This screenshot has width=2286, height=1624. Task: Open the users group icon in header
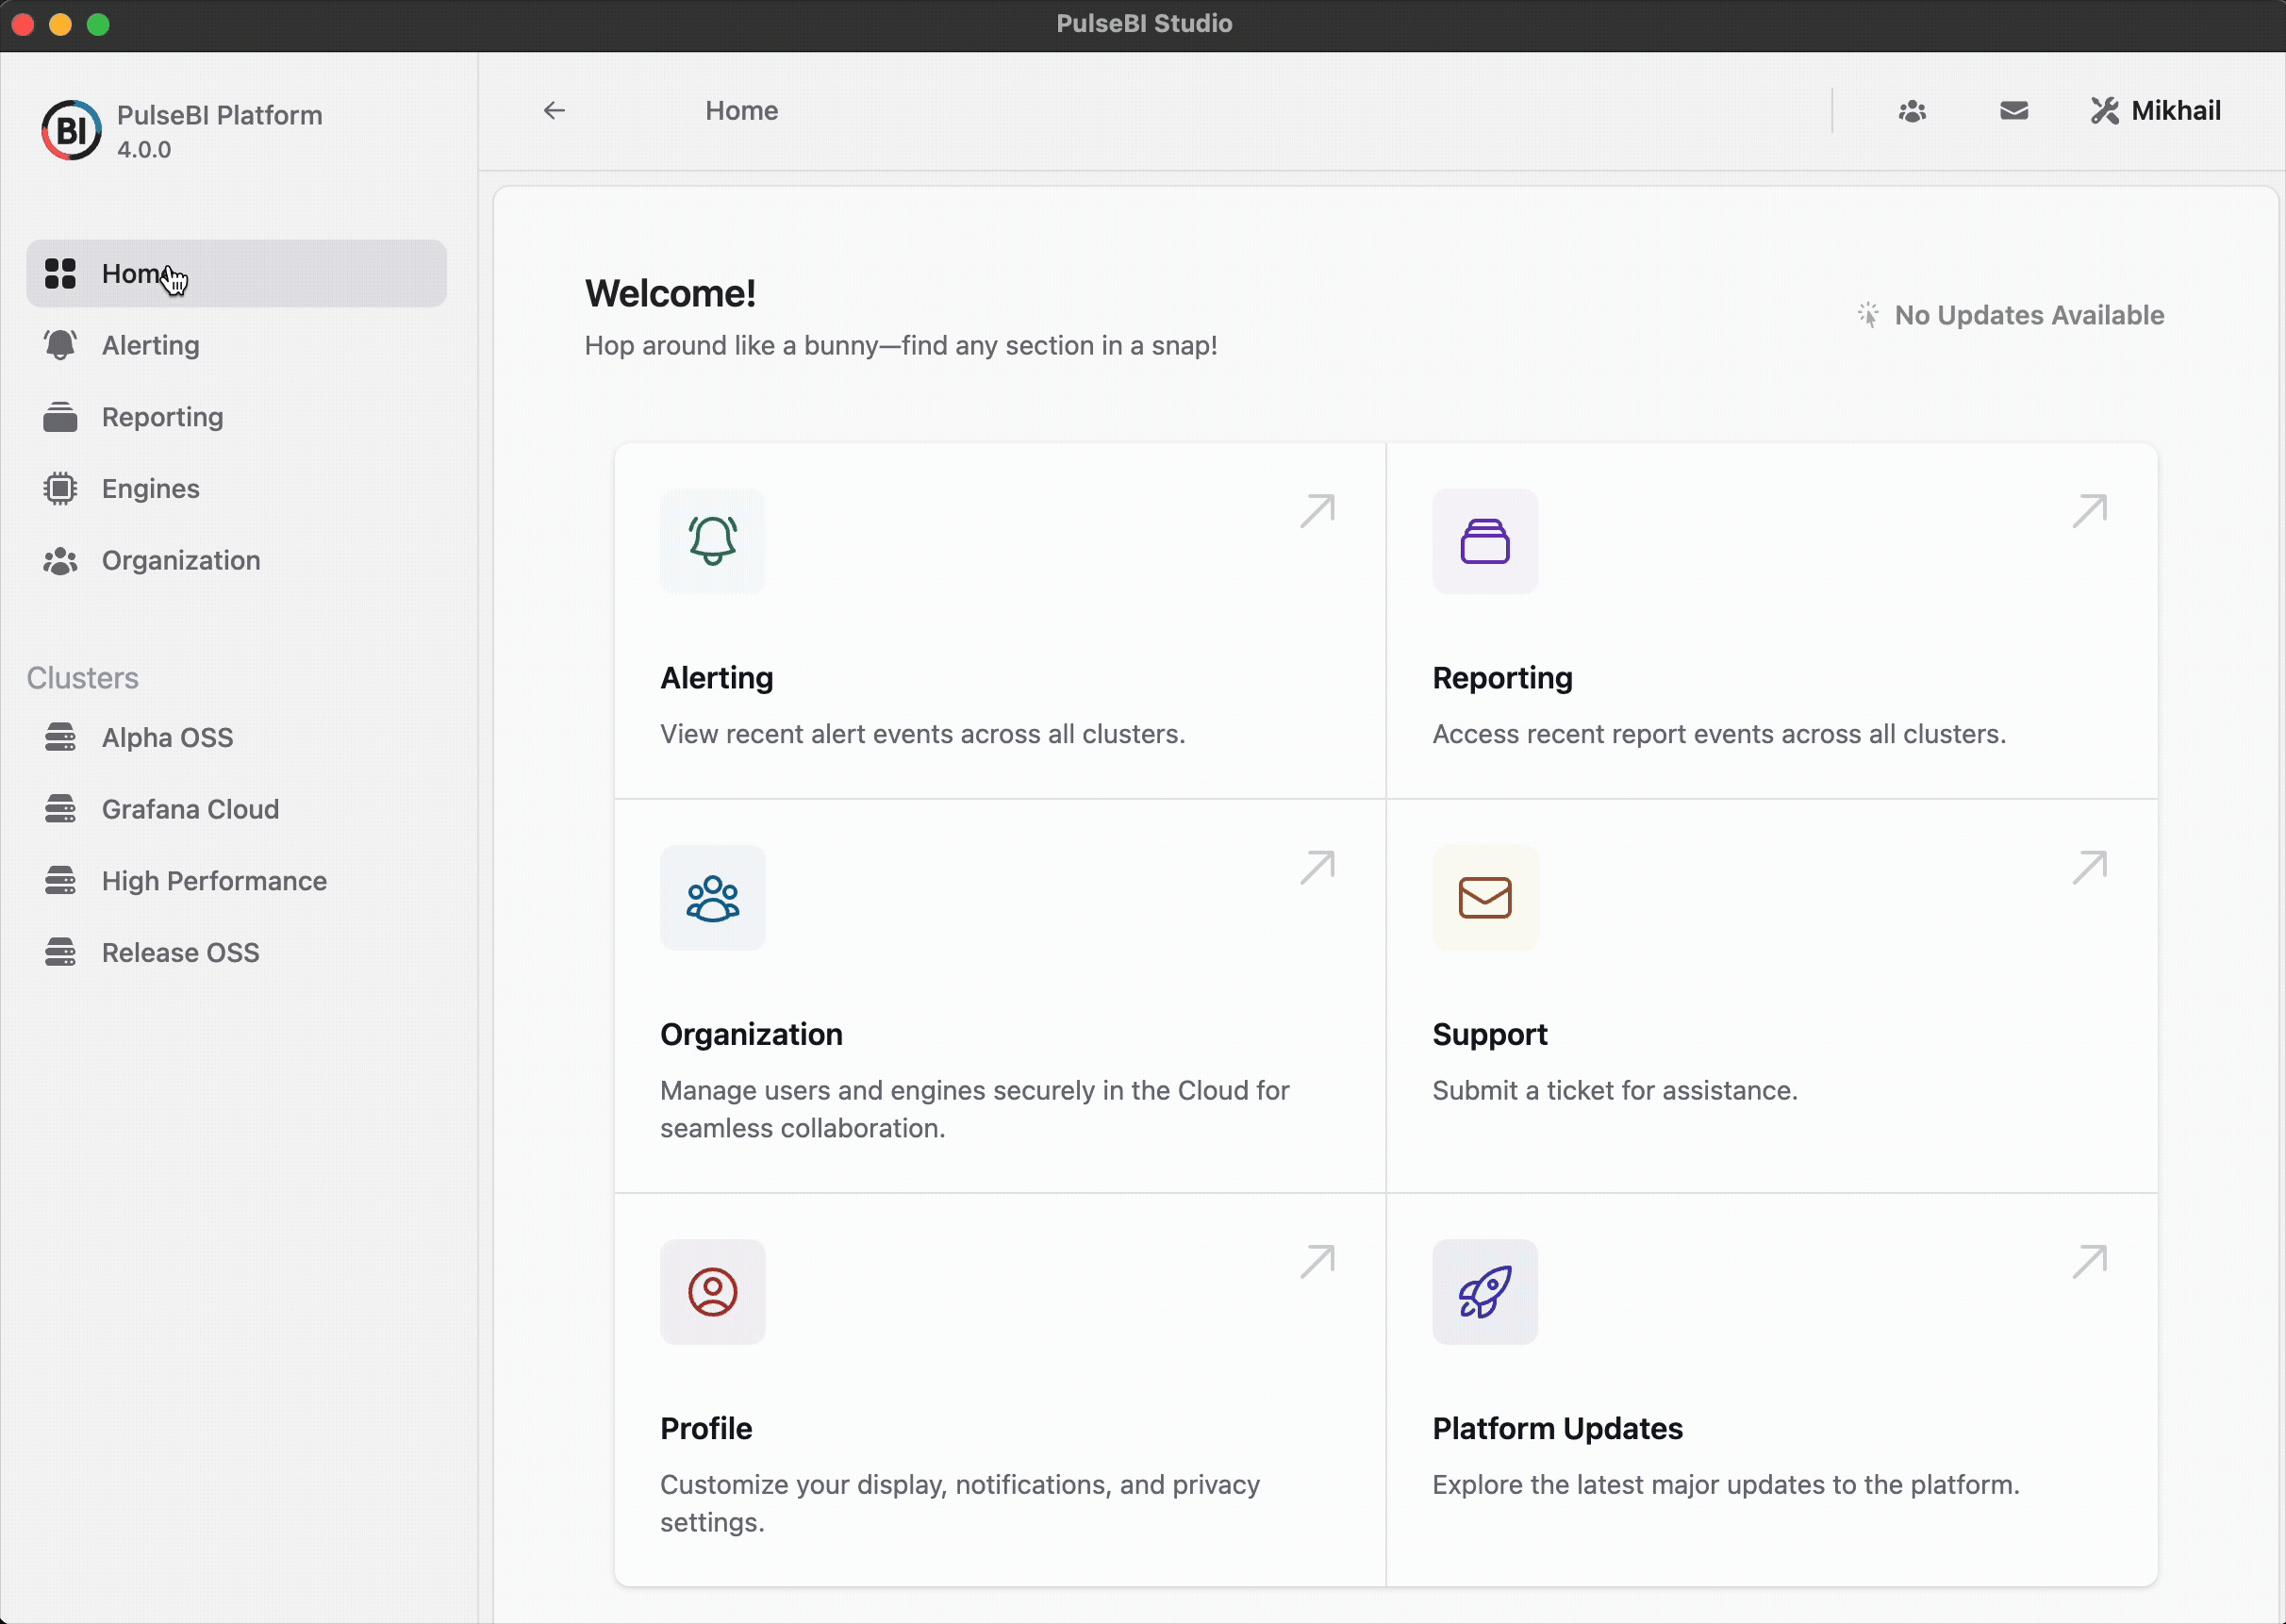click(x=1912, y=111)
